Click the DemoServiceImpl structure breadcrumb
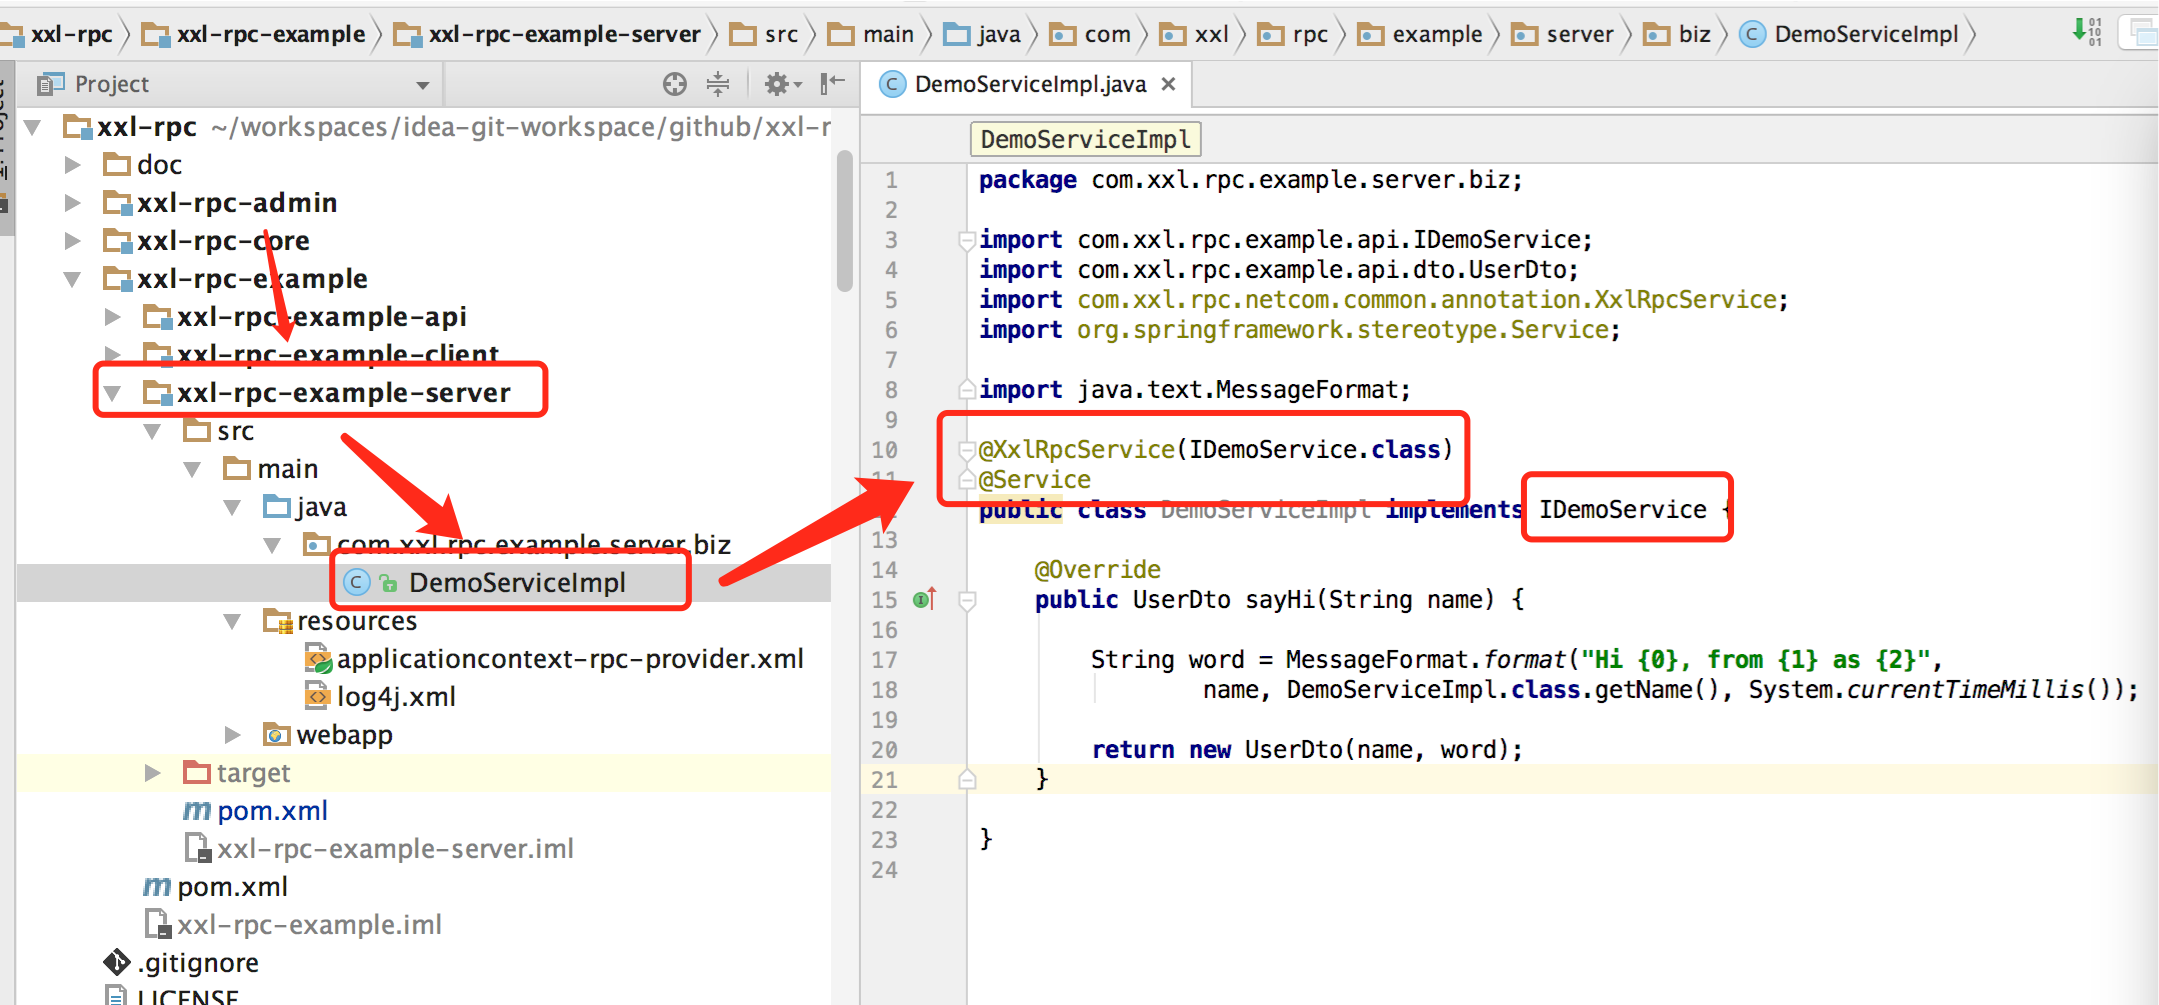2159x1005 pixels. click(x=1085, y=139)
